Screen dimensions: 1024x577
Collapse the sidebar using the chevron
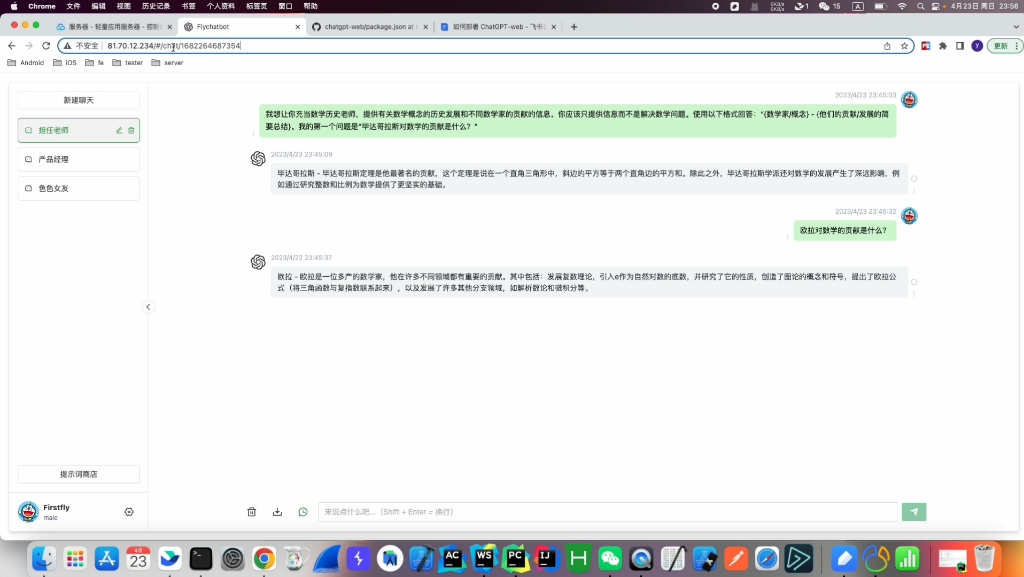pyautogui.click(x=149, y=307)
